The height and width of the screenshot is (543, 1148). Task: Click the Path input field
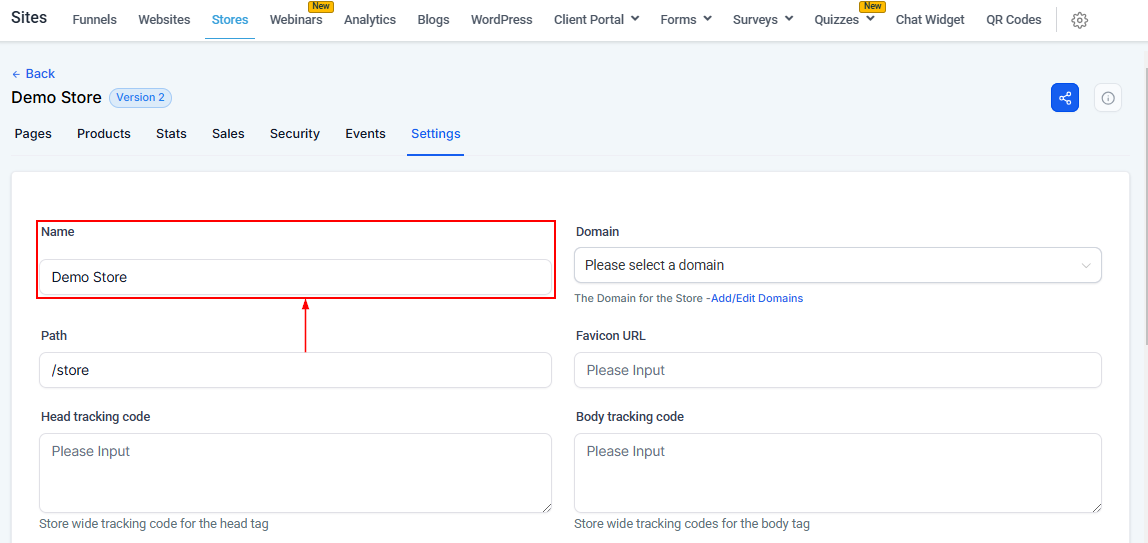click(x=295, y=370)
